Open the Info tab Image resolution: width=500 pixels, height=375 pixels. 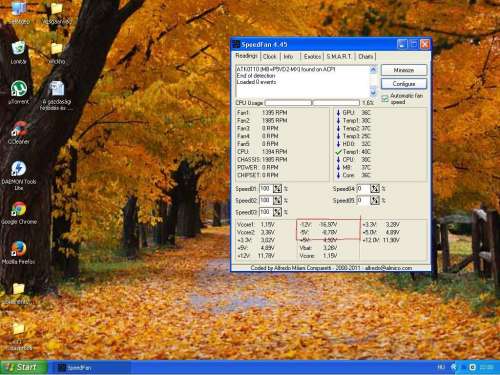point(289,57)
